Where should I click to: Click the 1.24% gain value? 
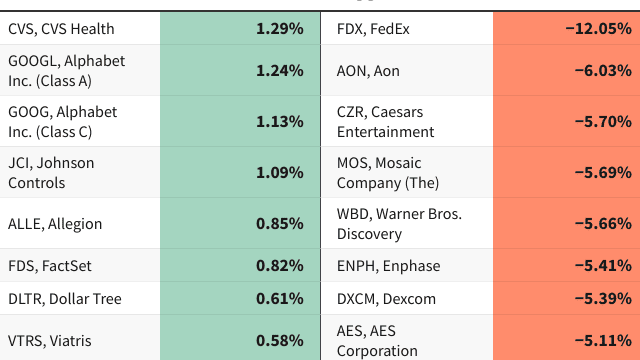click(280, 71)
